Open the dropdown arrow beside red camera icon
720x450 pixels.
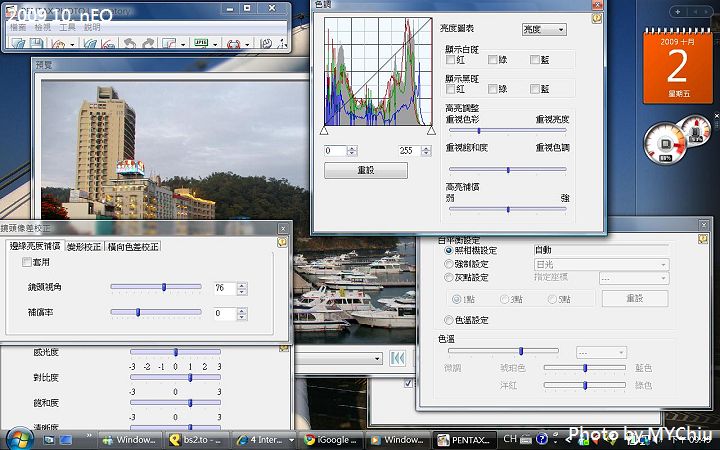point(247,45)
